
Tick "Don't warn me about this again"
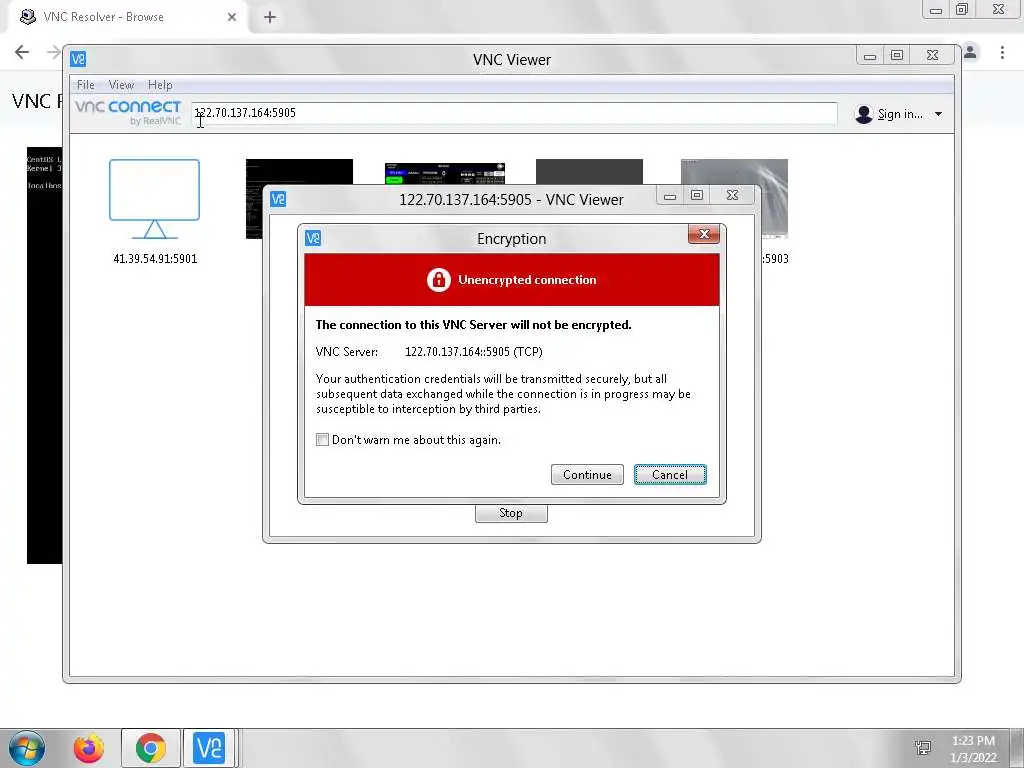[322, 440]
